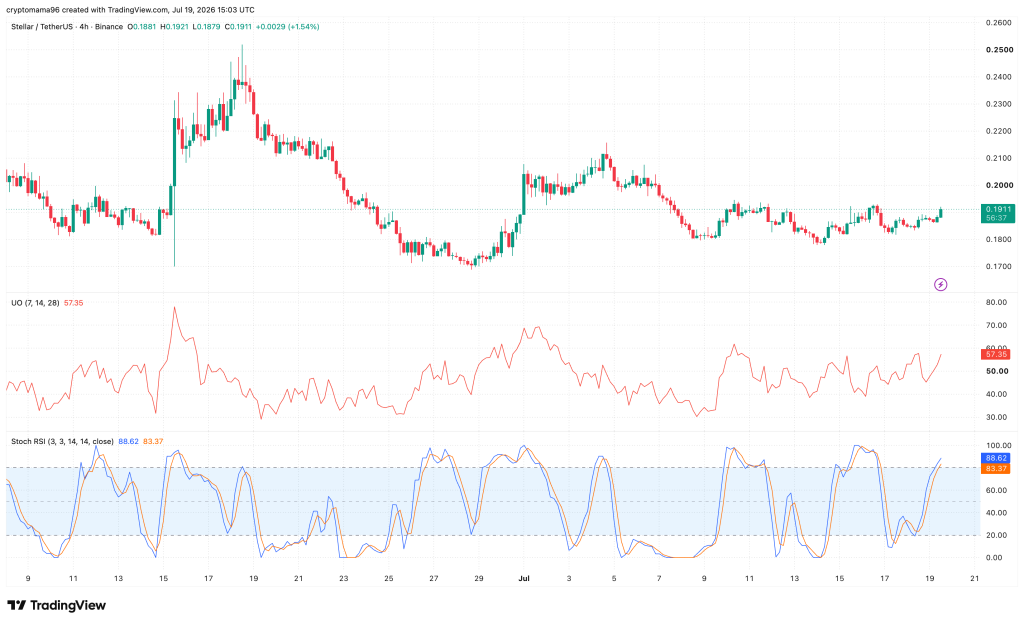The image size is (1024, 624).
Task: Click the 25 date label on time axis
Action: point(389,578)
